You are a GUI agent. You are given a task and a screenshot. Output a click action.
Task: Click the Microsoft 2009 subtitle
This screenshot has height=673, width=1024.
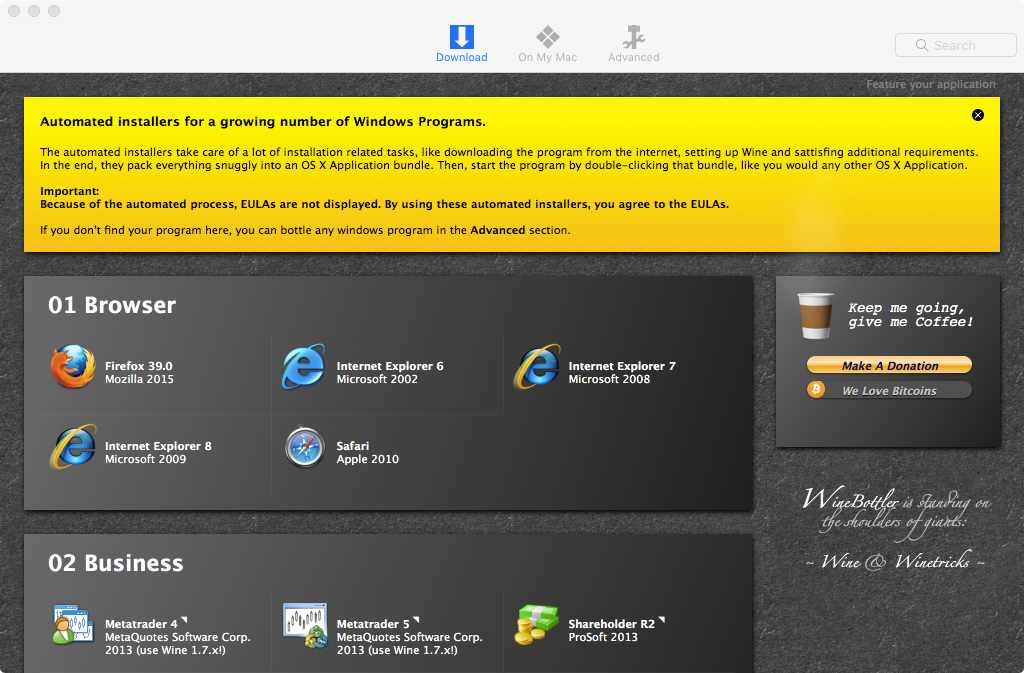click(146, 460)
